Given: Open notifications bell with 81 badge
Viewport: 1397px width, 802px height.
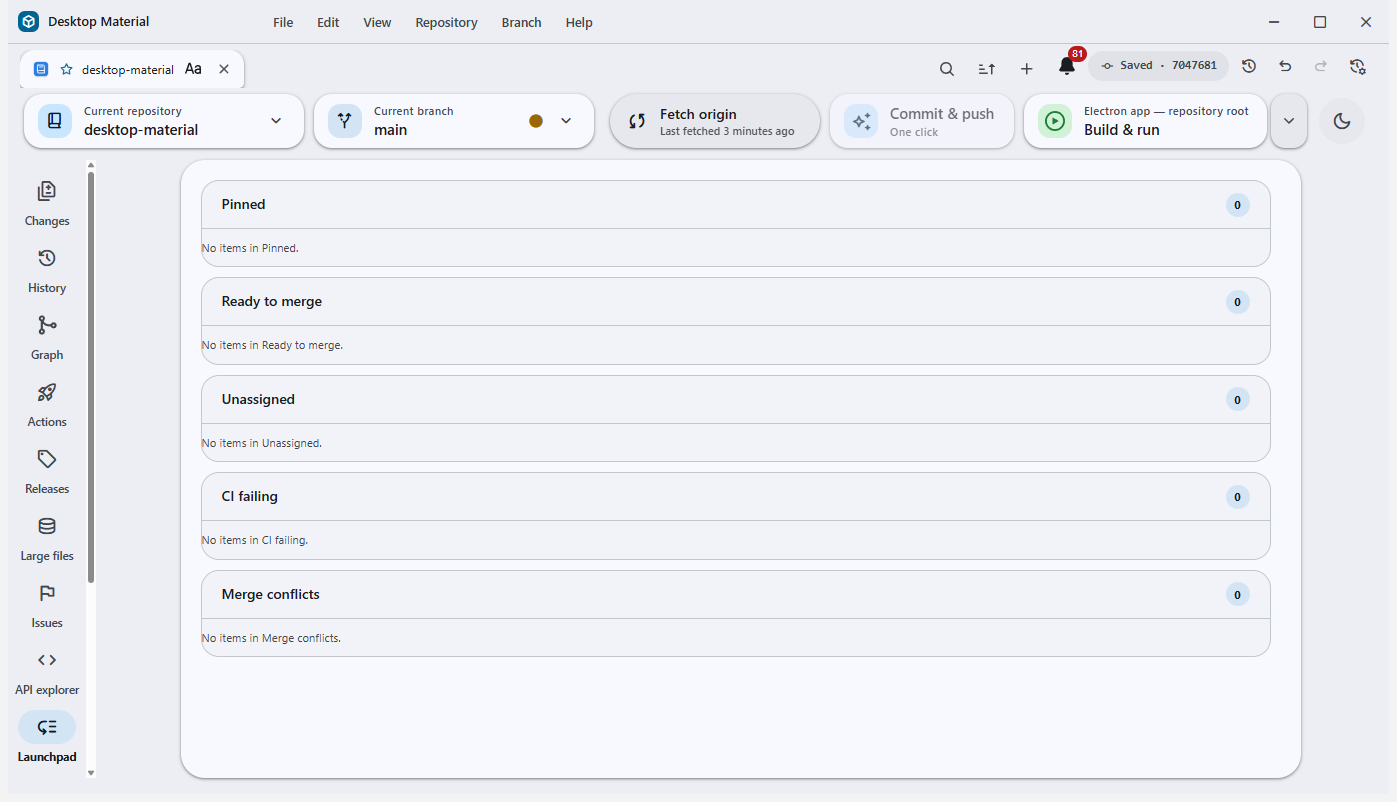Looking at the screenshot, I should pyautogui.click(x=1067, y=67).
